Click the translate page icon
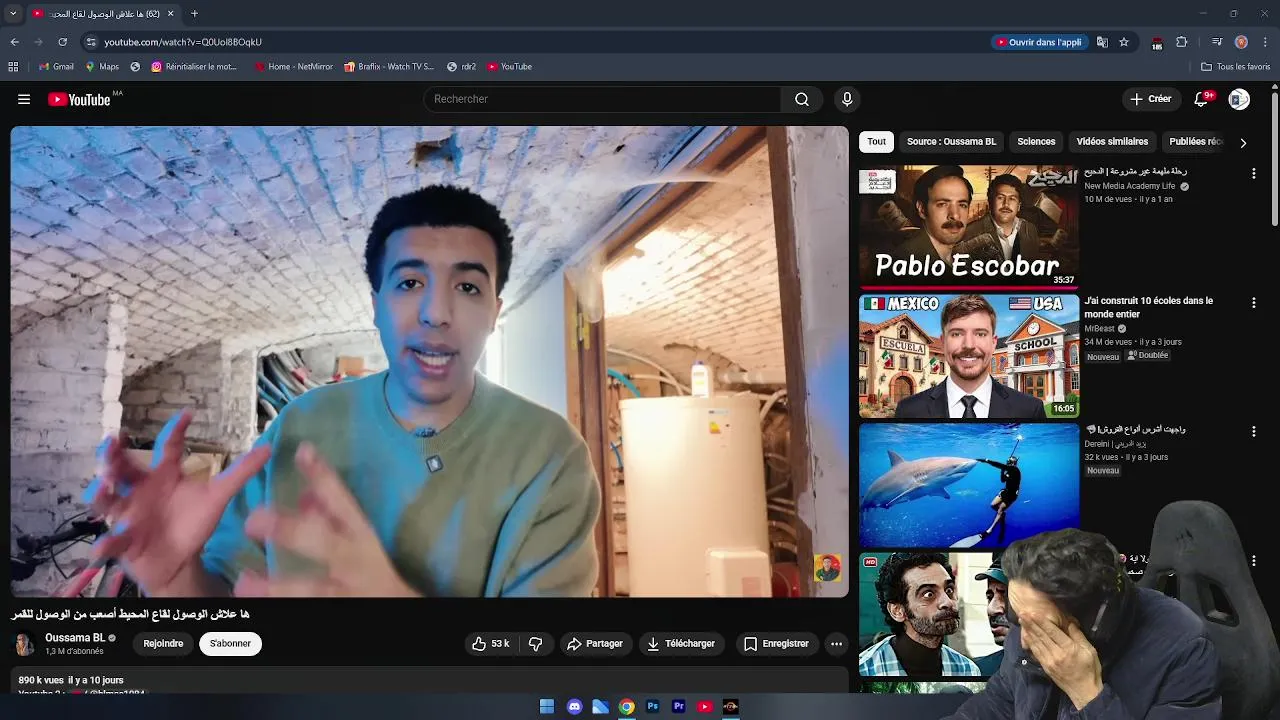1280x720 pixels. pyautogui.click(x=1102, y=42)
